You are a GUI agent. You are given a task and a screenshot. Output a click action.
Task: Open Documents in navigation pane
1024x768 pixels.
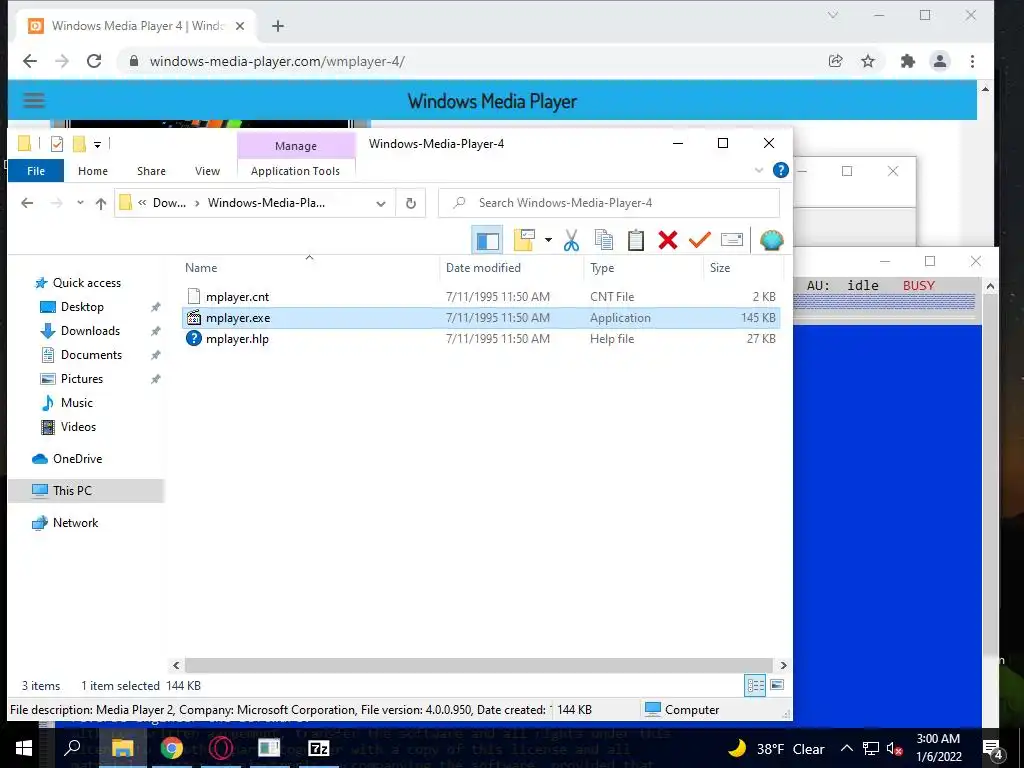91,355
